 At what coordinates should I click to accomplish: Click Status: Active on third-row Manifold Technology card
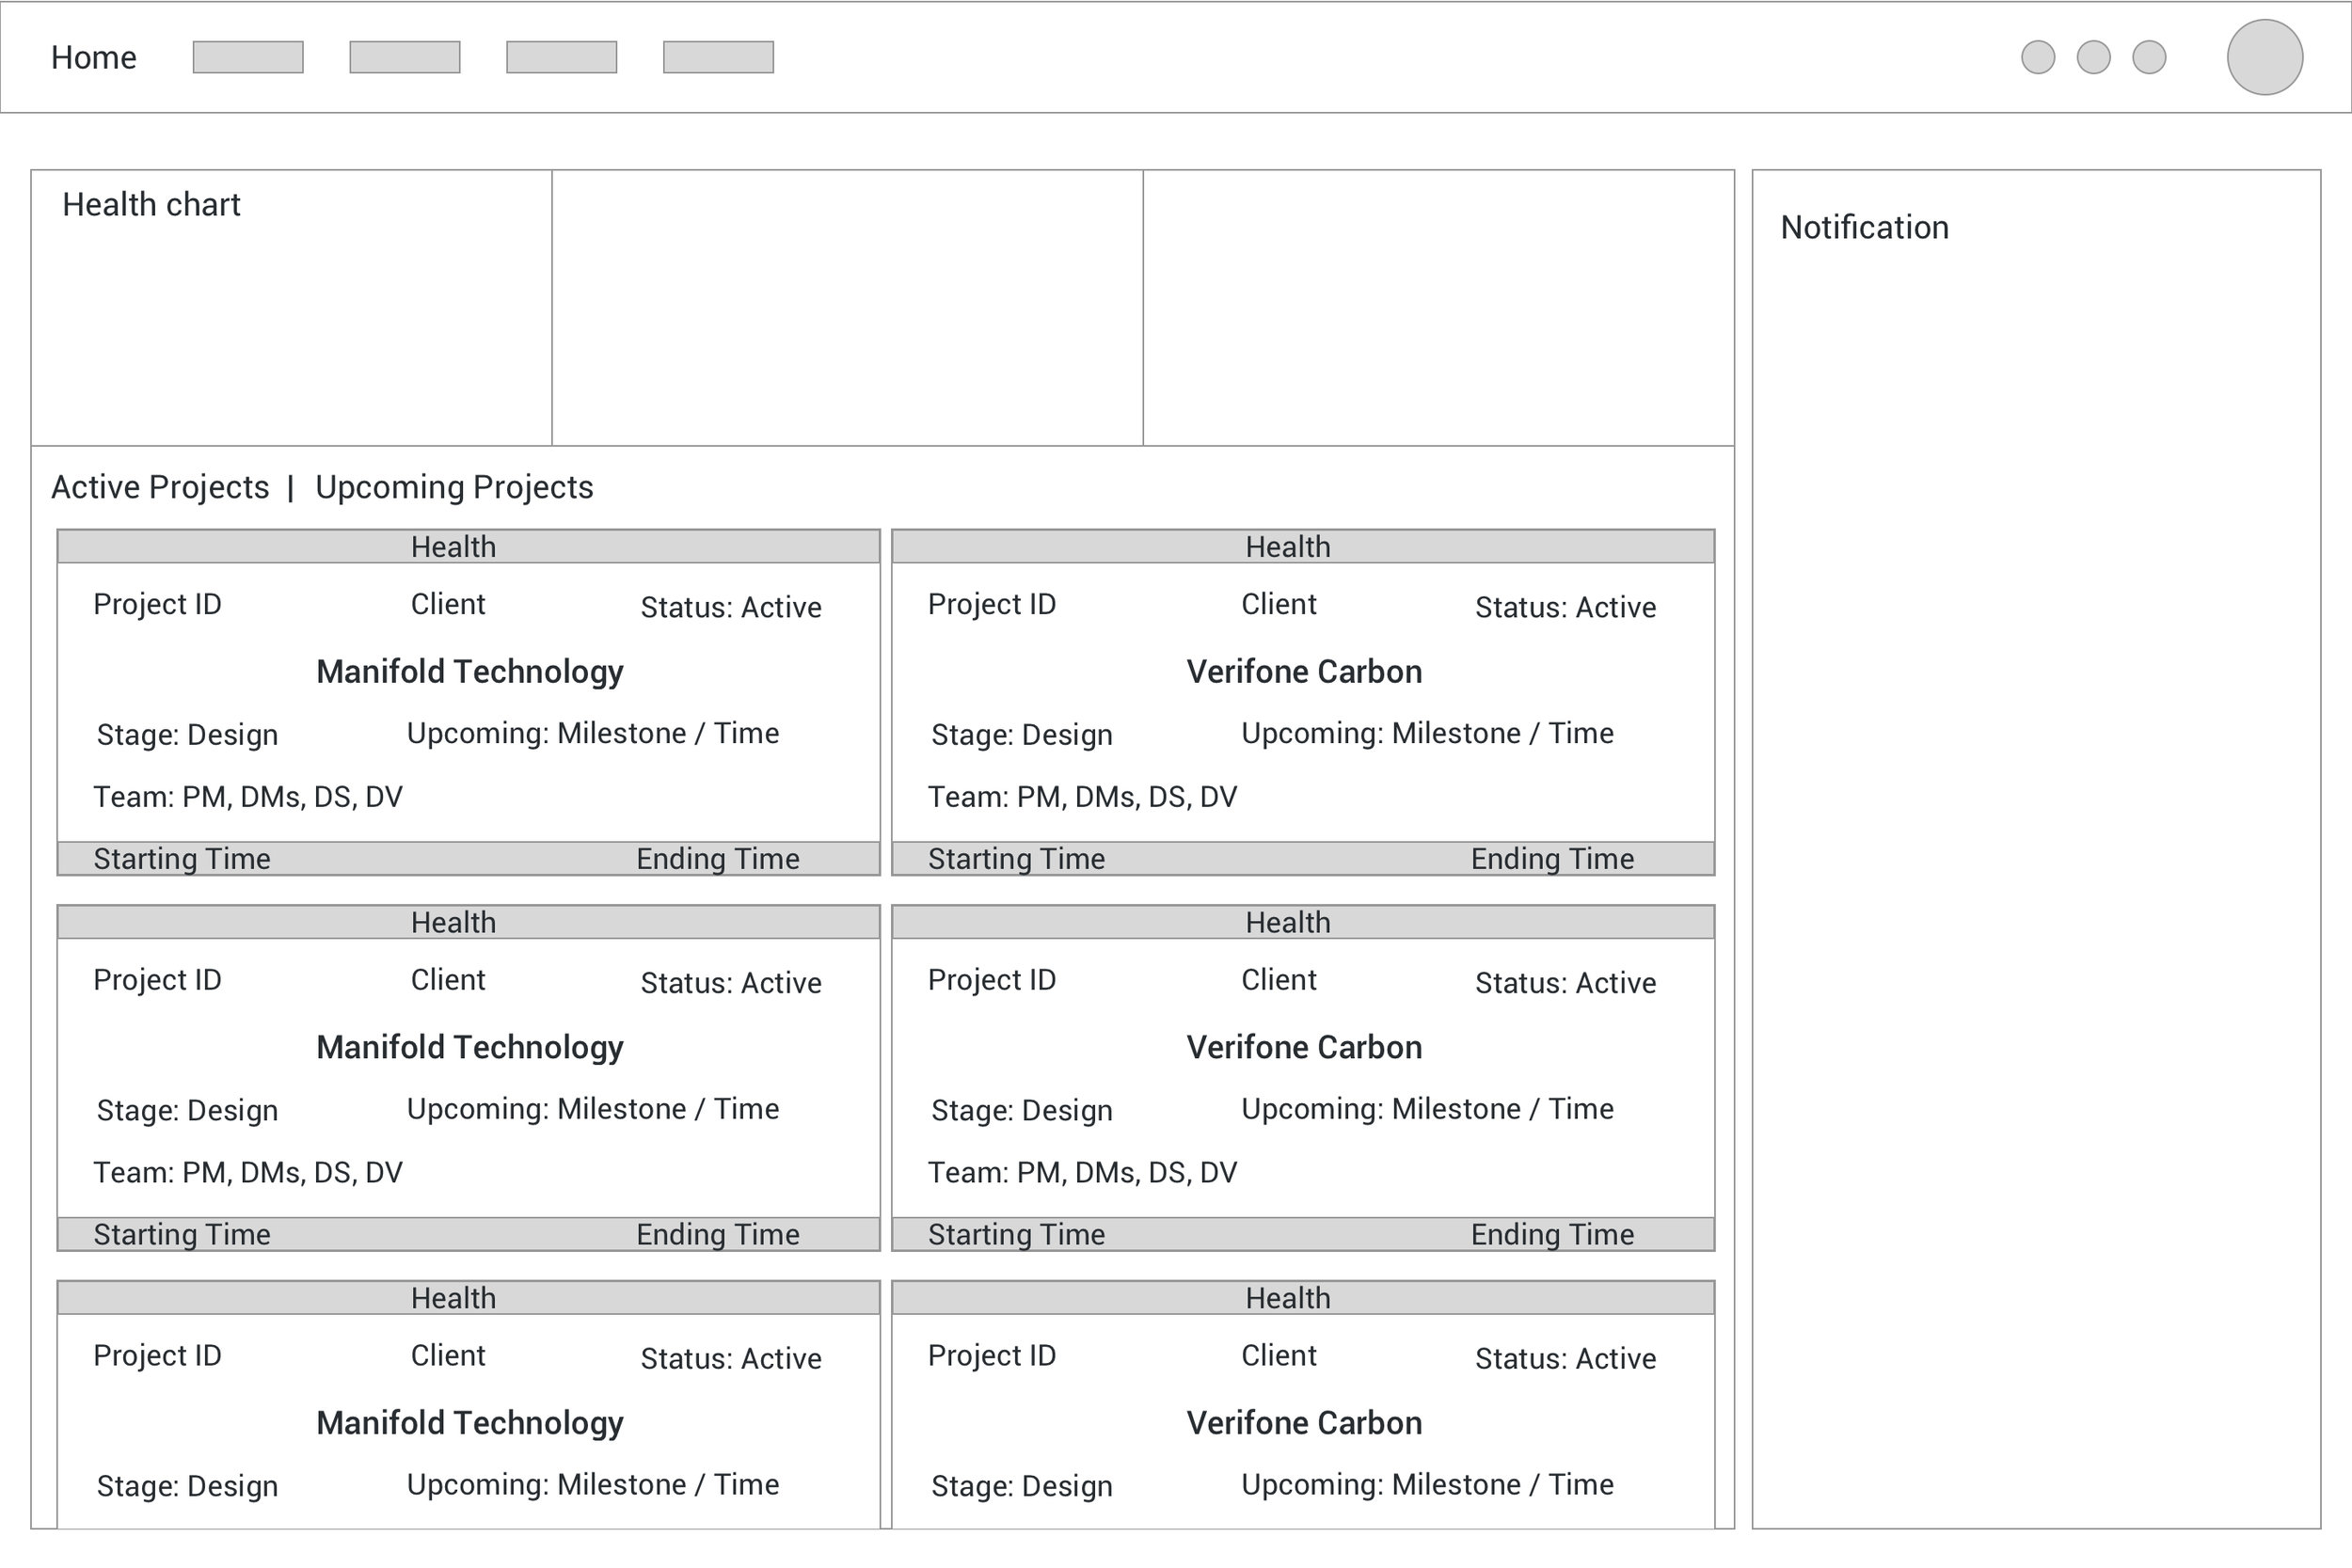click(x=731, y=1359)
